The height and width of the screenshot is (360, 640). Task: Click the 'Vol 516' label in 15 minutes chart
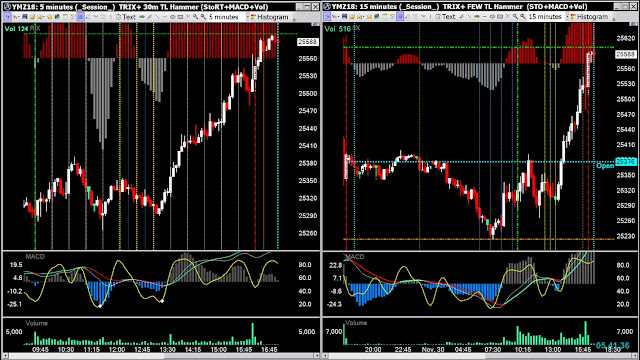point(338,29)
